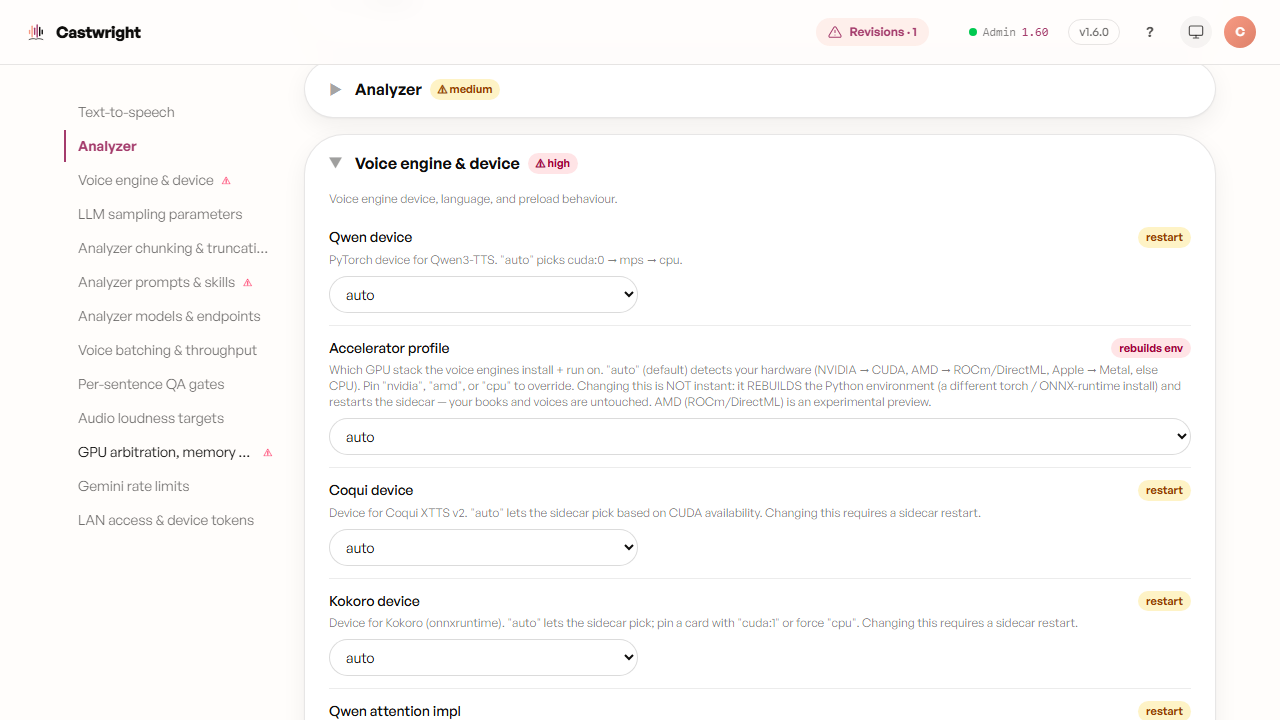Open LAN access & device tokens sidebar item

pyautogui.click(x=166, y=520)
